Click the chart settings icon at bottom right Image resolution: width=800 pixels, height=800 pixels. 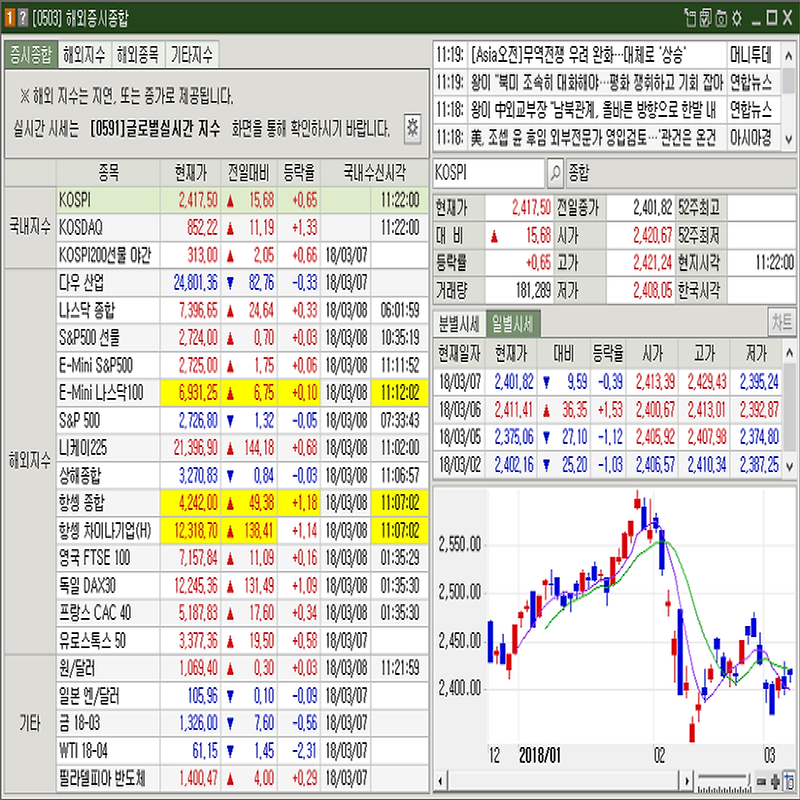tap(789, 781)
